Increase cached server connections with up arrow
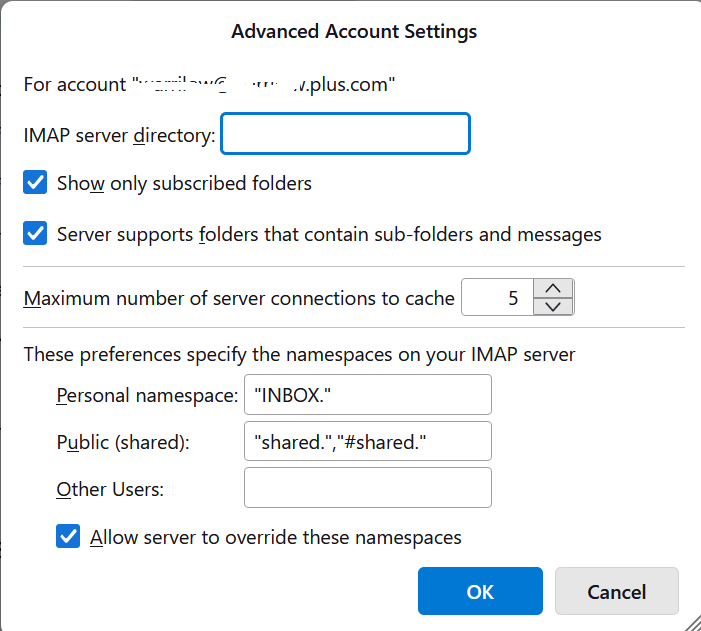The height and width of the screenshot is (631, 701). [x=554, y=288]
